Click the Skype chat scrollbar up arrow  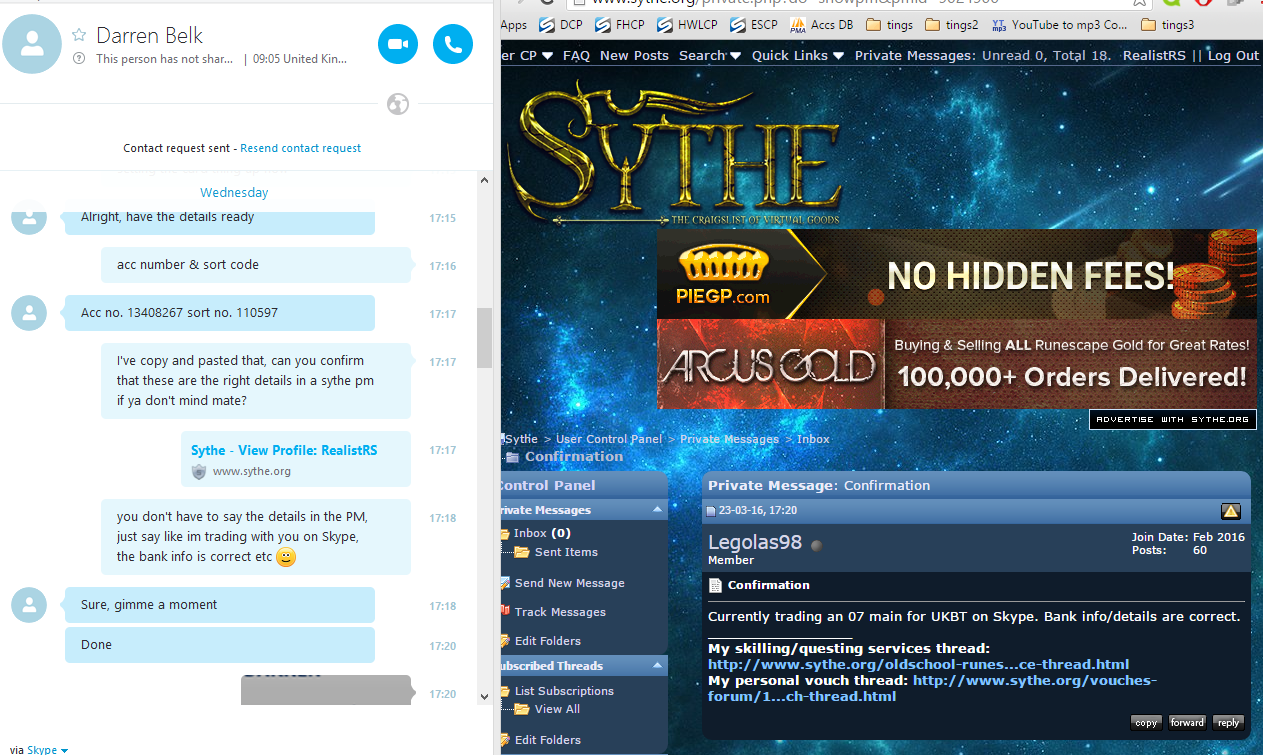485,181
